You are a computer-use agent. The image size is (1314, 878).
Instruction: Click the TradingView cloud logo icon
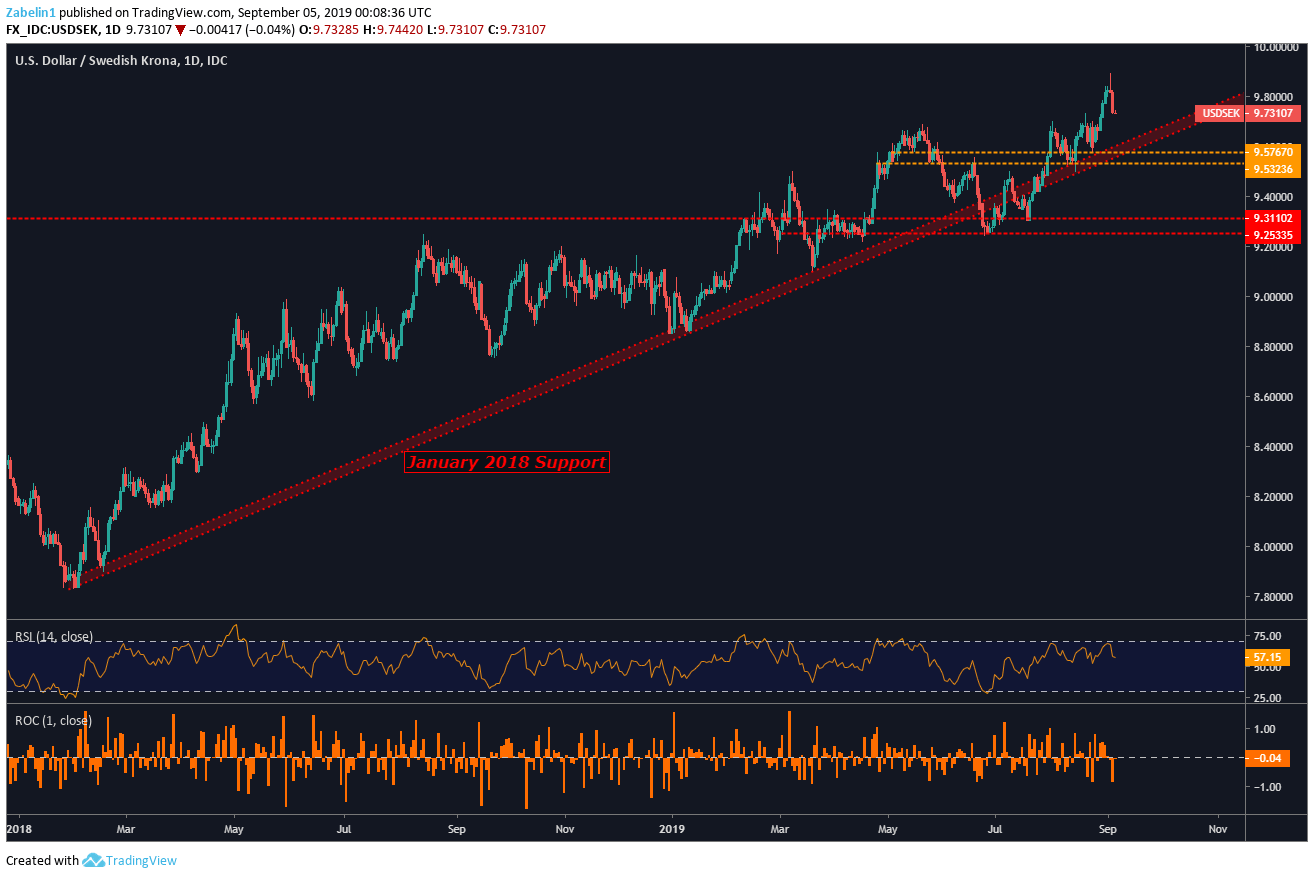tap(95, 860)
